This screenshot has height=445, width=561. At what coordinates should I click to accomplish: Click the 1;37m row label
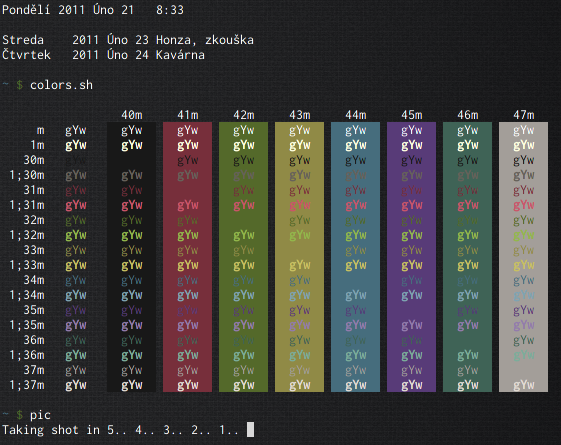tap(27, 385)
